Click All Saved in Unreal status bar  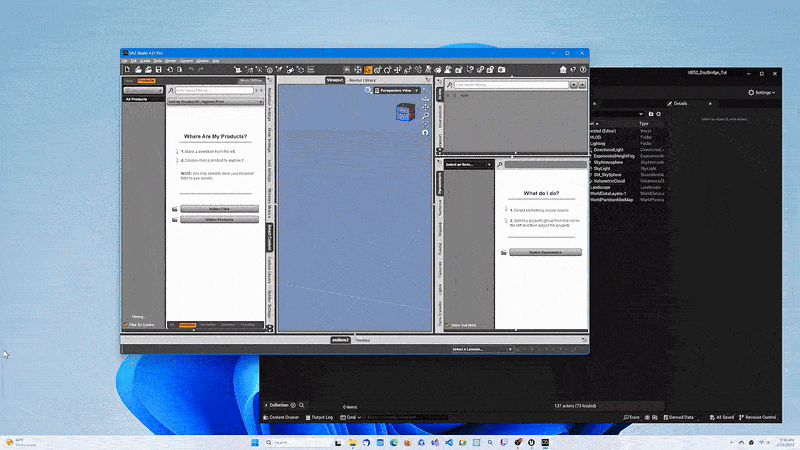tap(722, 417)
